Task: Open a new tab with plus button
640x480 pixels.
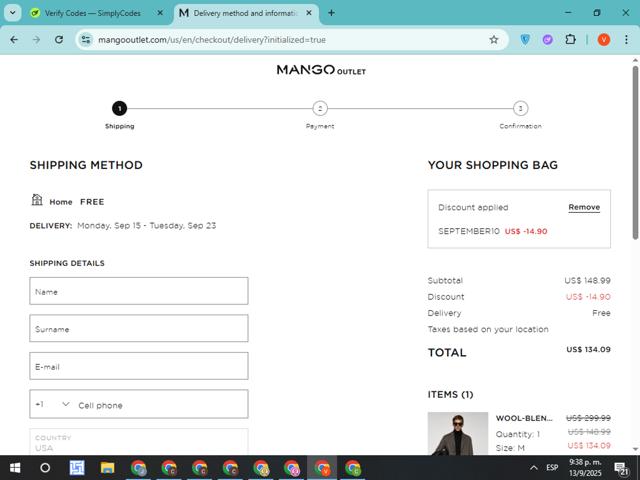Action: 331,13
